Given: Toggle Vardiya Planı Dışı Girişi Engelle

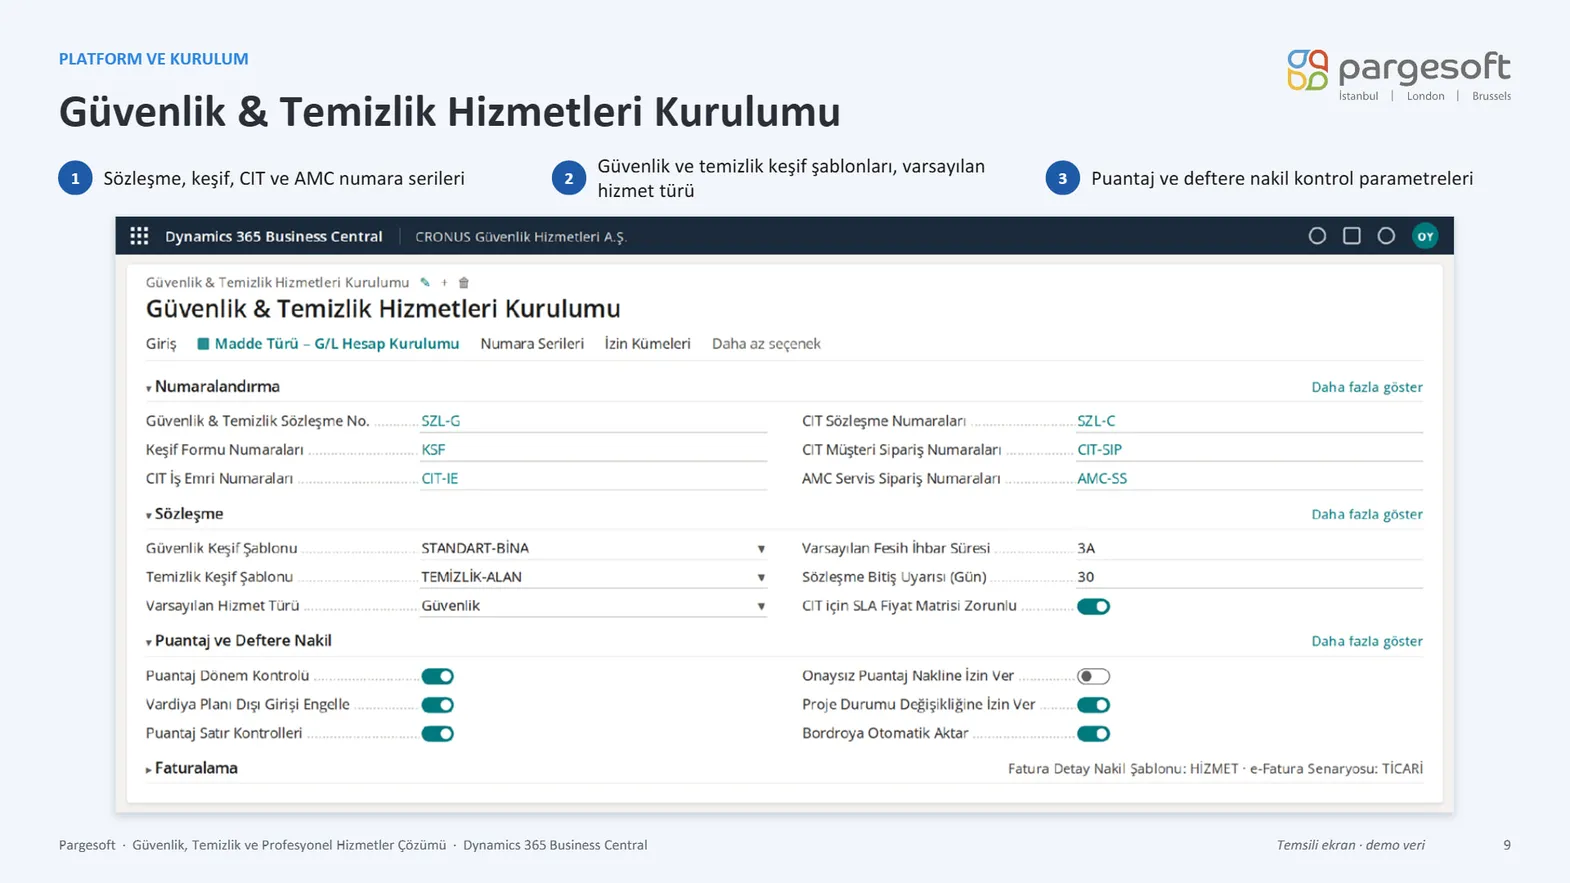Looking at the screenshot, I should coord(438,705).
